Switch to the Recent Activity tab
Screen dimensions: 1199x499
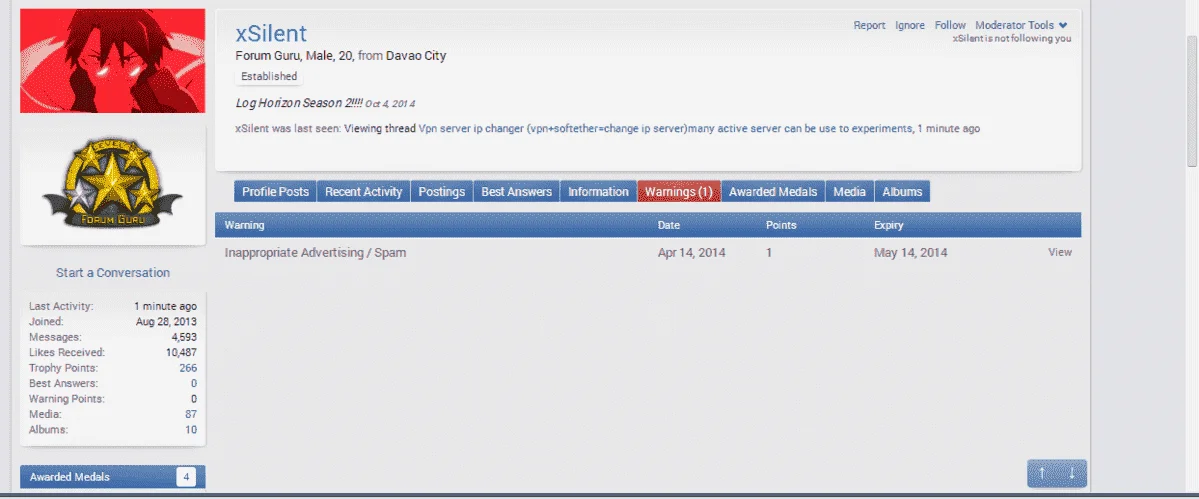point(363,191)
